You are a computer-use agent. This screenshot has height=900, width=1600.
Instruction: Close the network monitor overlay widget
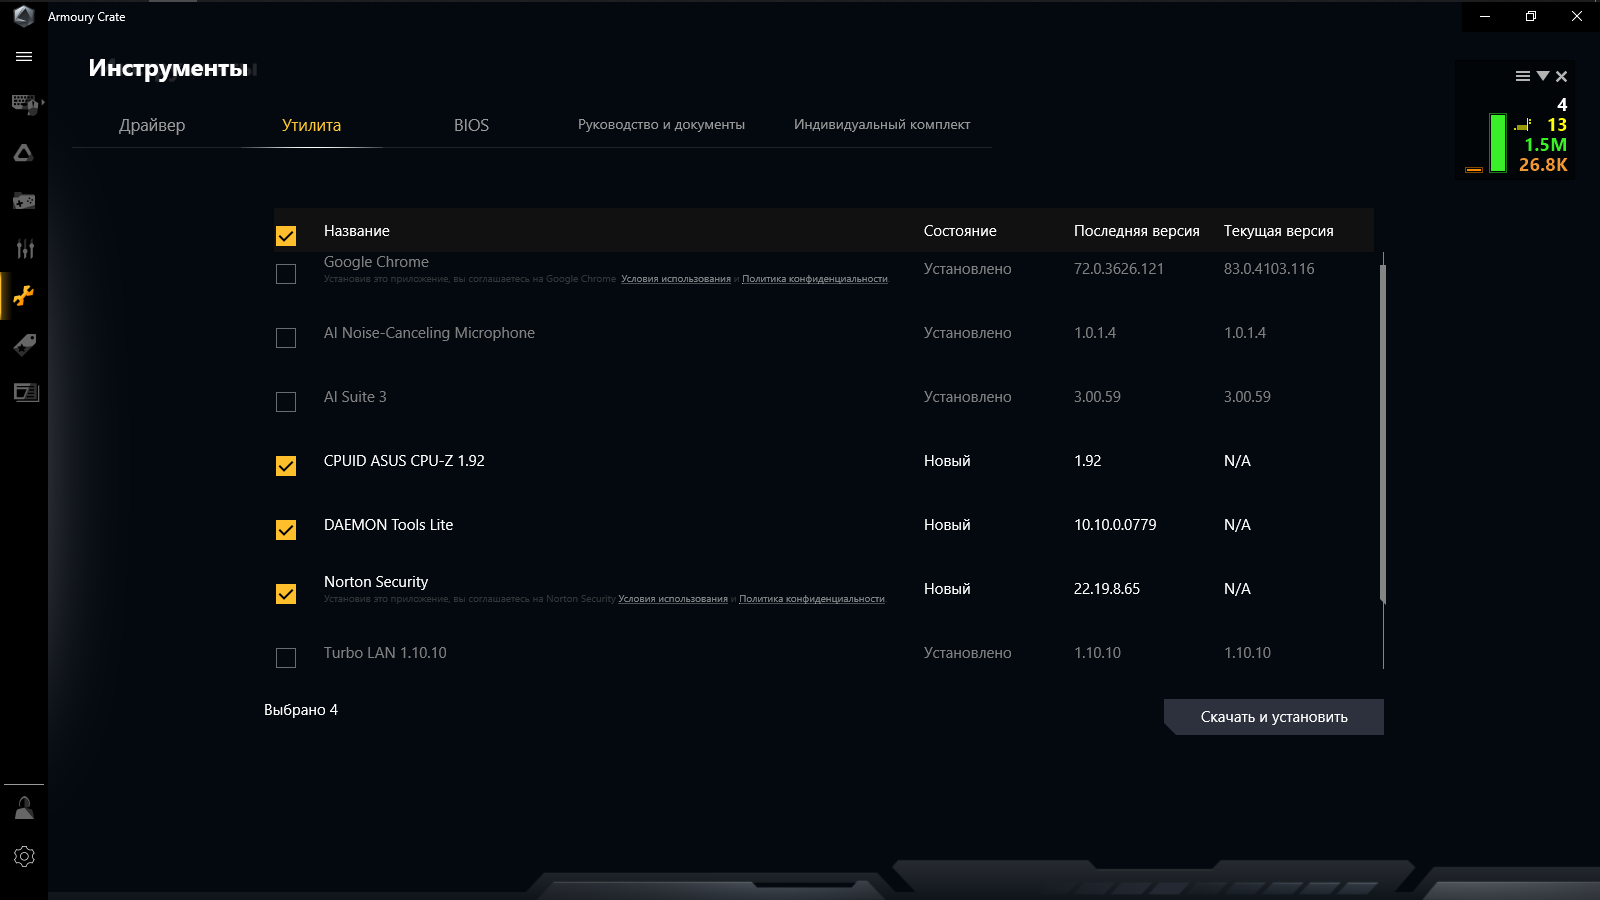click(x=1561, y=76)
